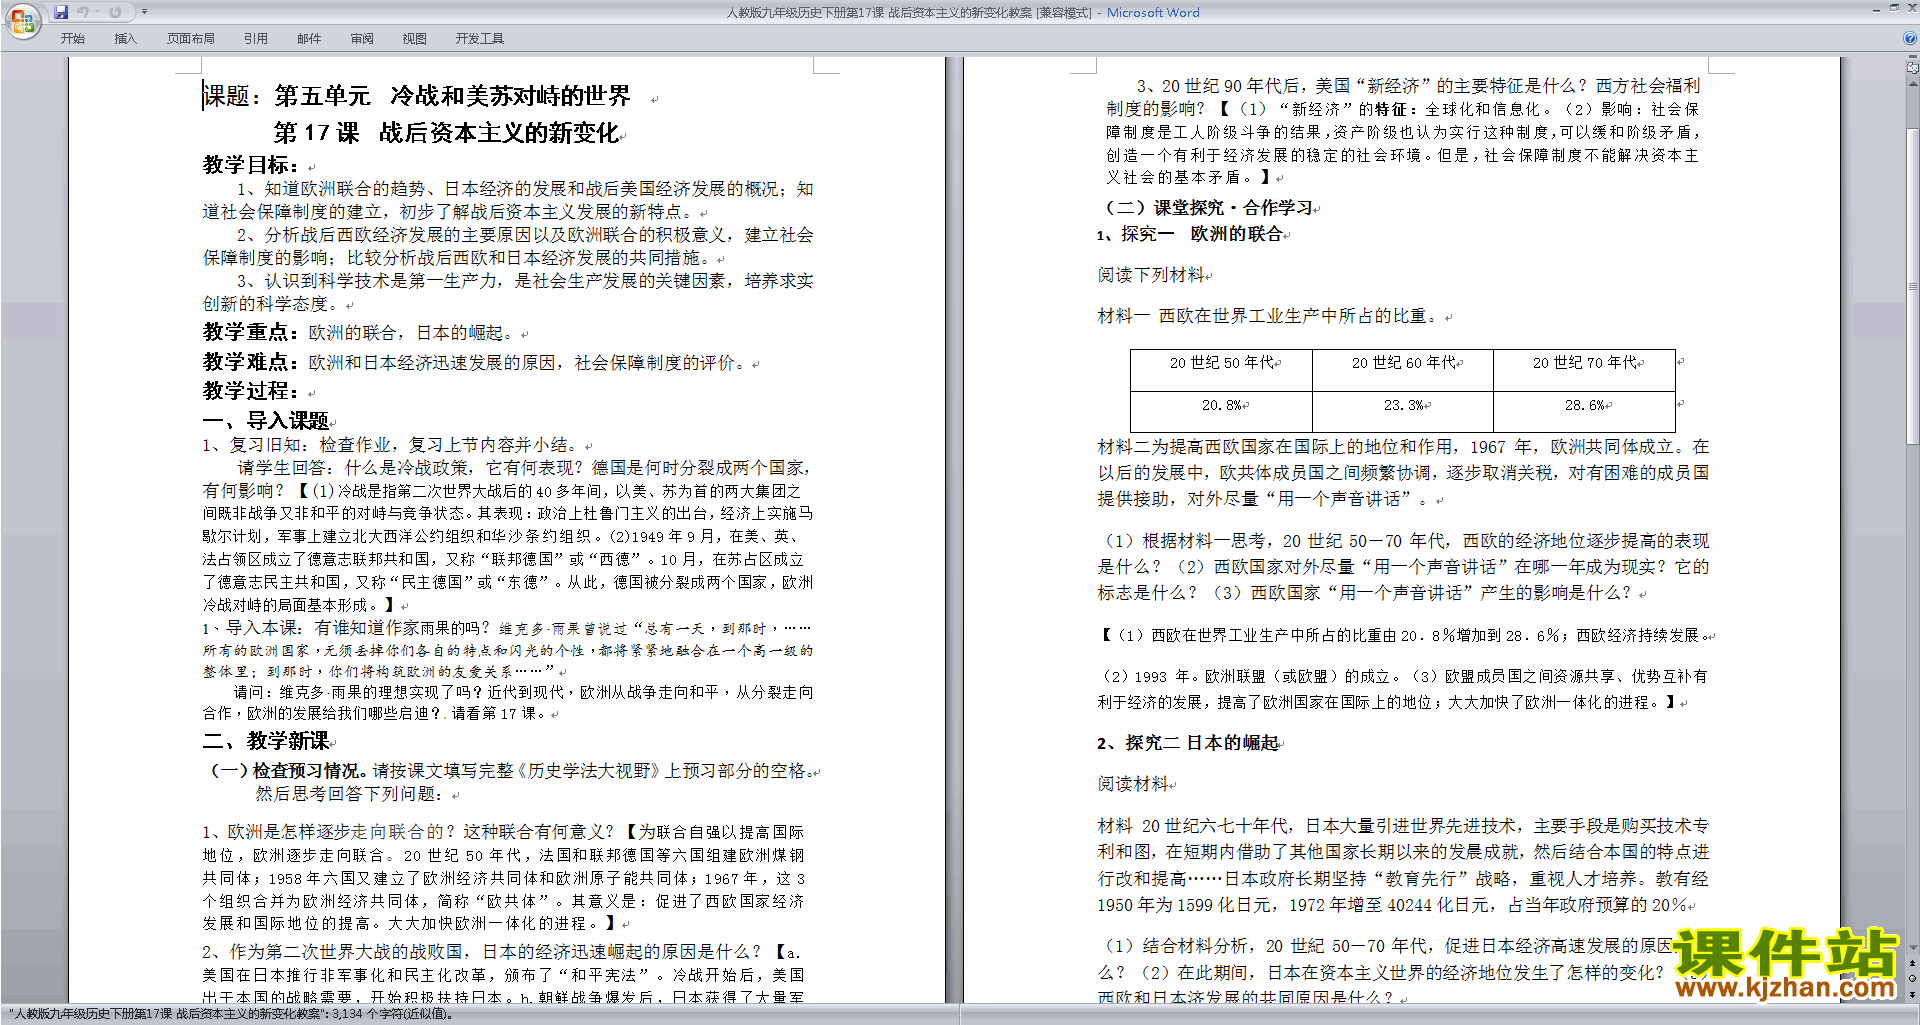Open the 开始 ribbon tab
The width and height of the screenshot is (1920, 1025).
pyautogui.click(x=72, y=38)
